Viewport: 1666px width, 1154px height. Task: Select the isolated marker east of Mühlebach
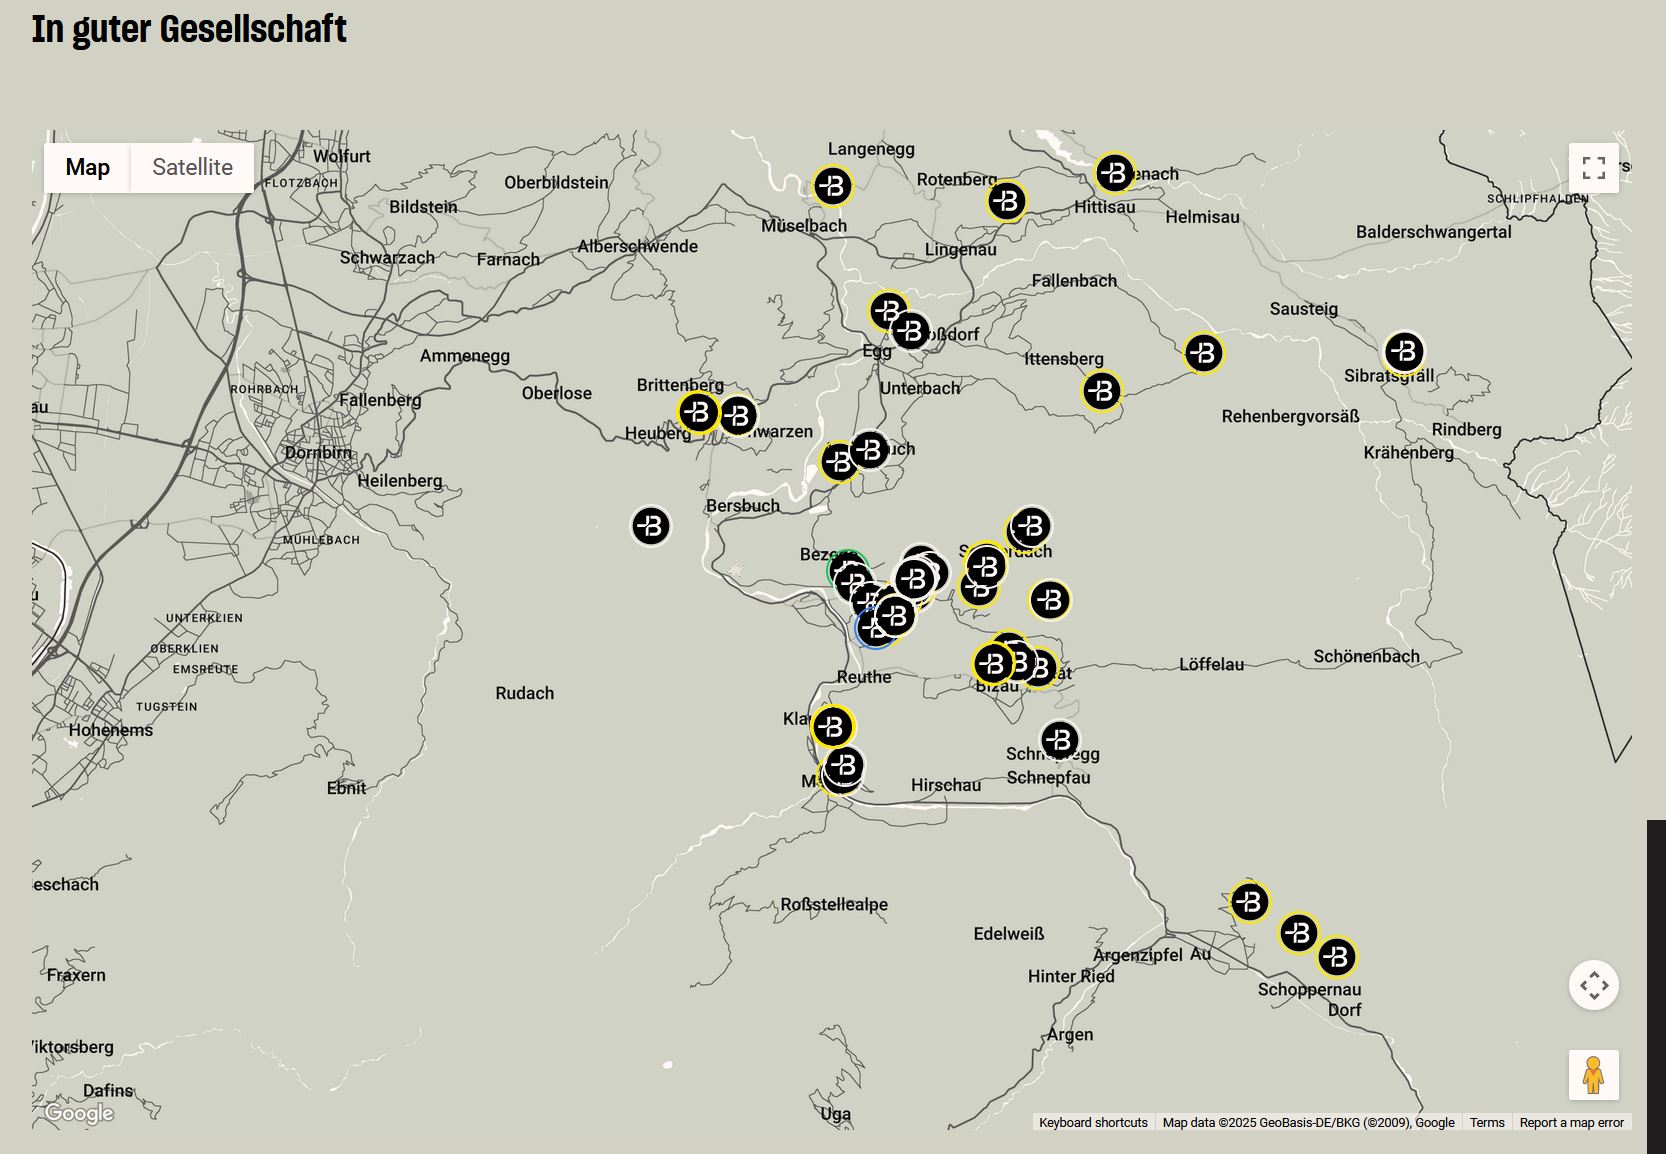coord(650,526)
